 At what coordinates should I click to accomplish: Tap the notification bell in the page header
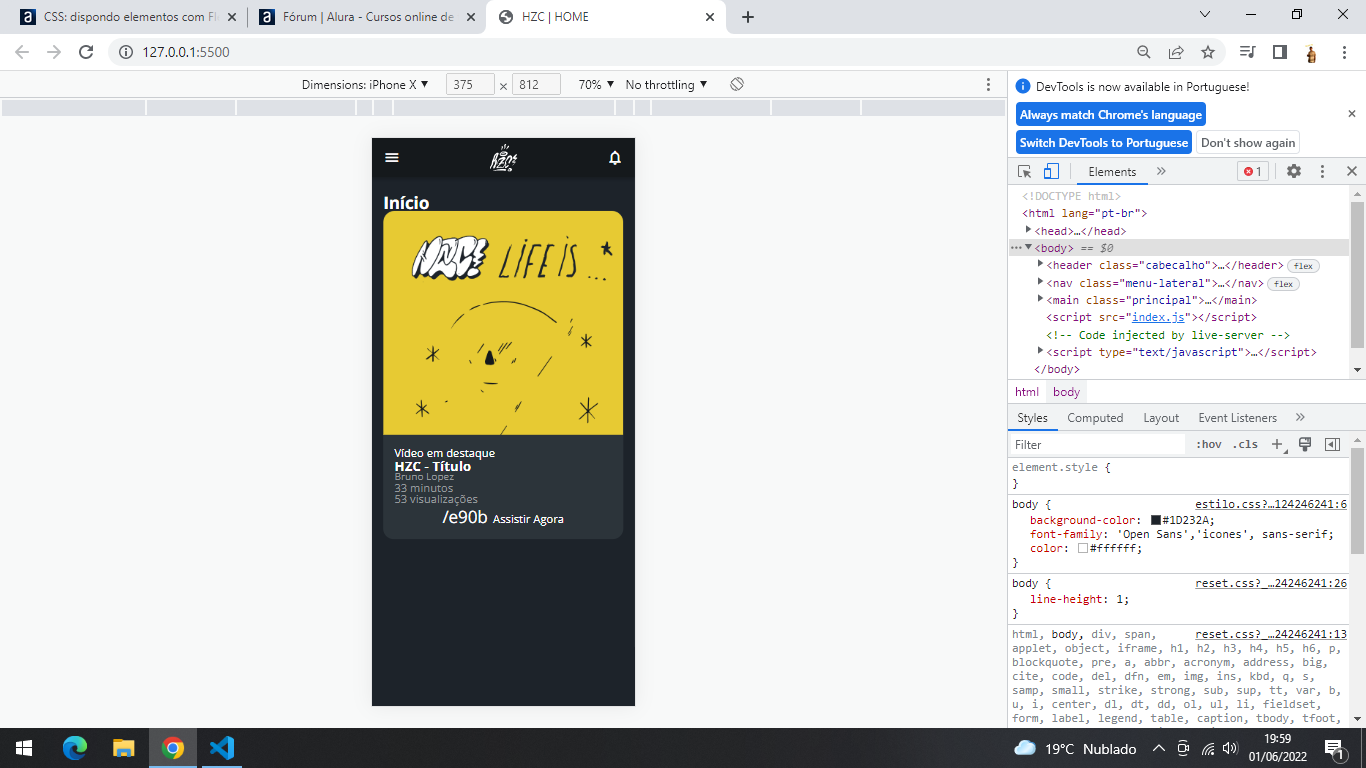point(615,158)
